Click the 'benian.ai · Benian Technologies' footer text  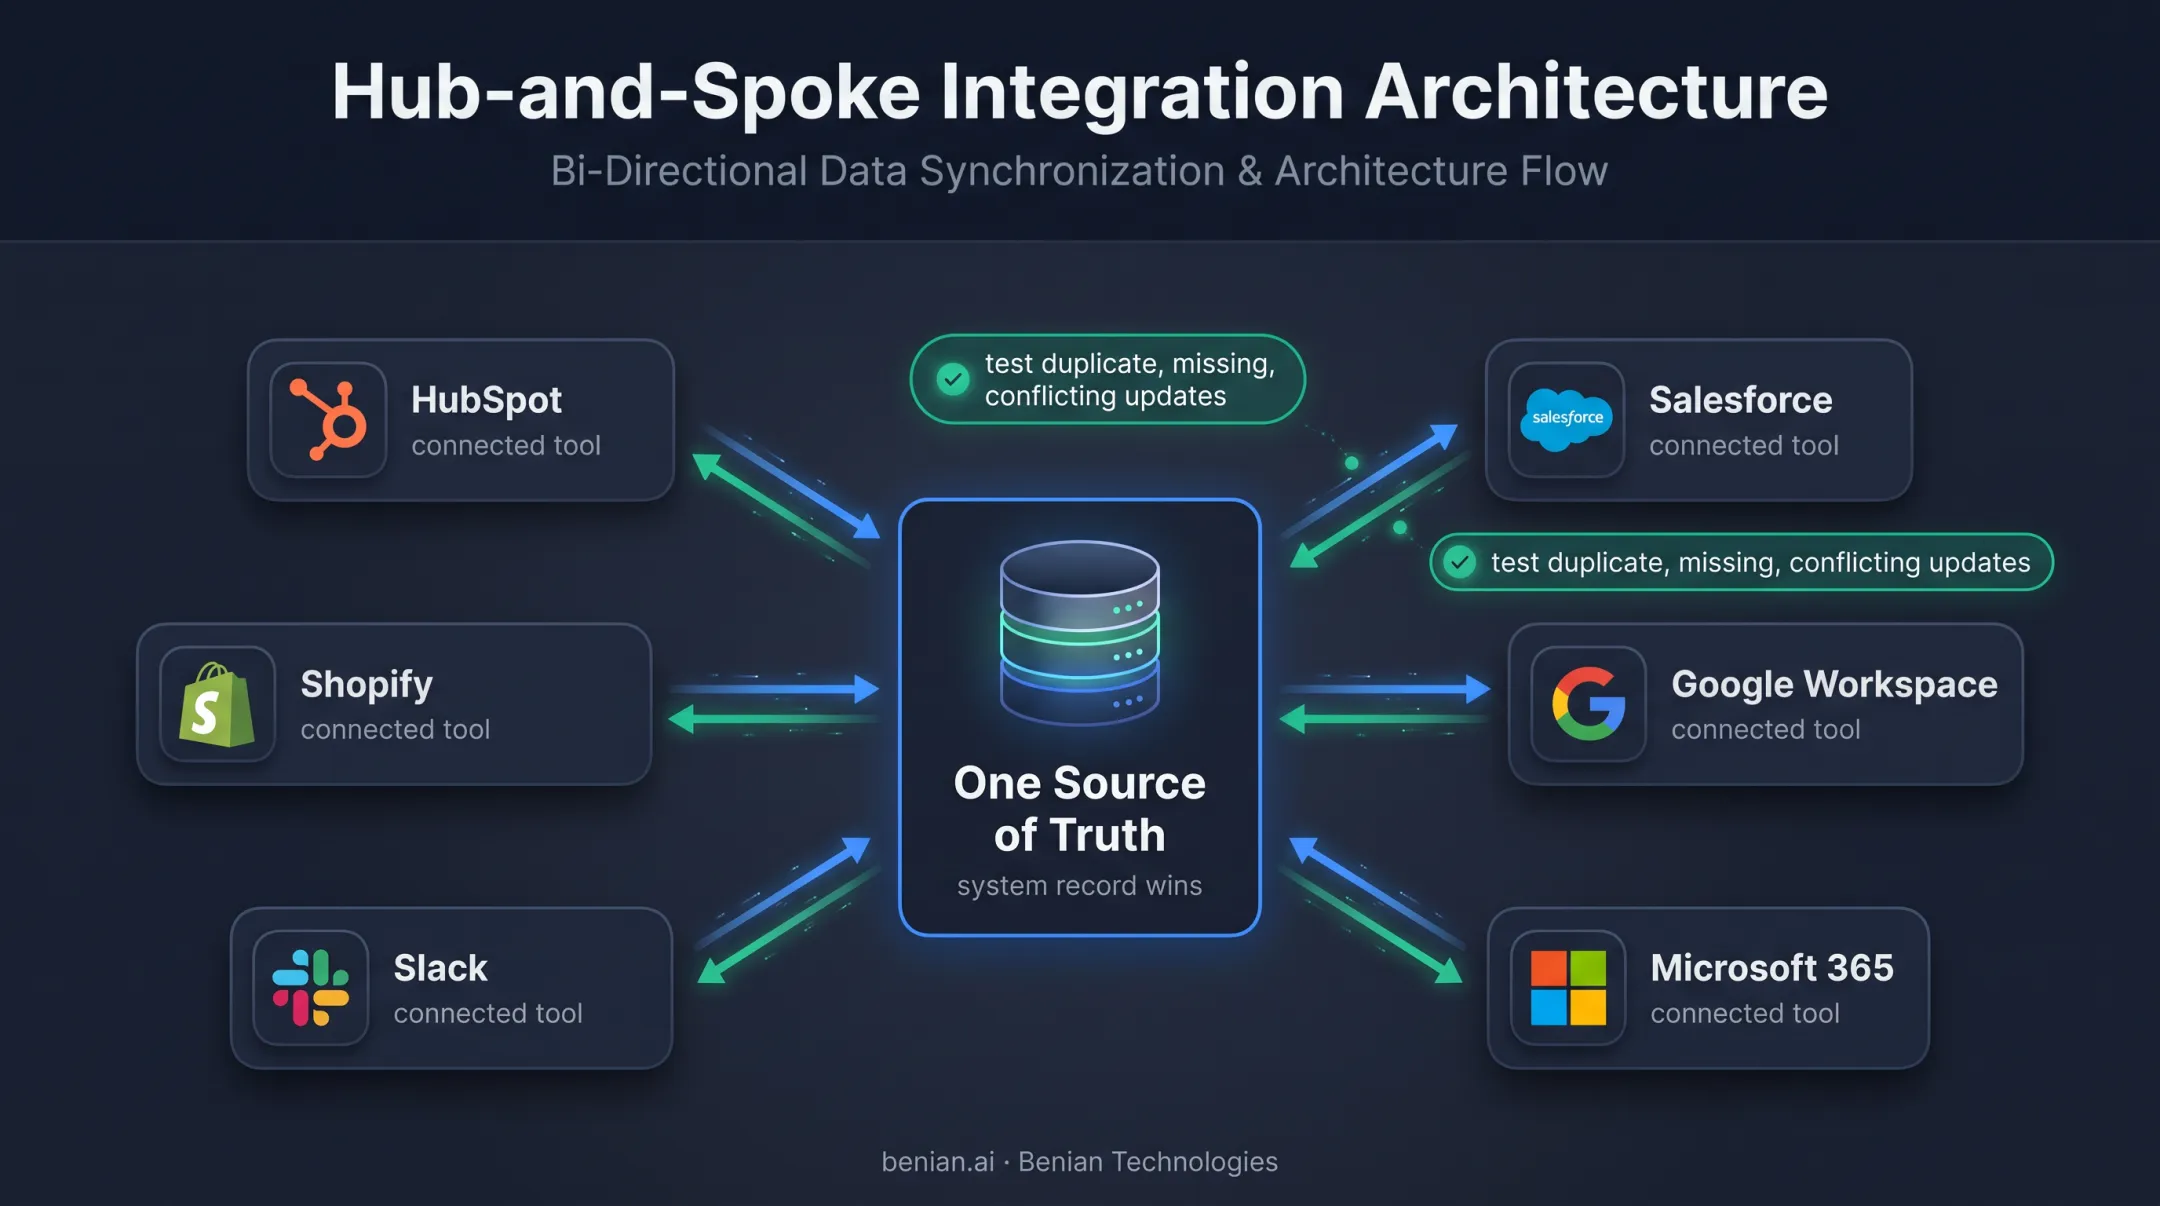point(1079,1162)
